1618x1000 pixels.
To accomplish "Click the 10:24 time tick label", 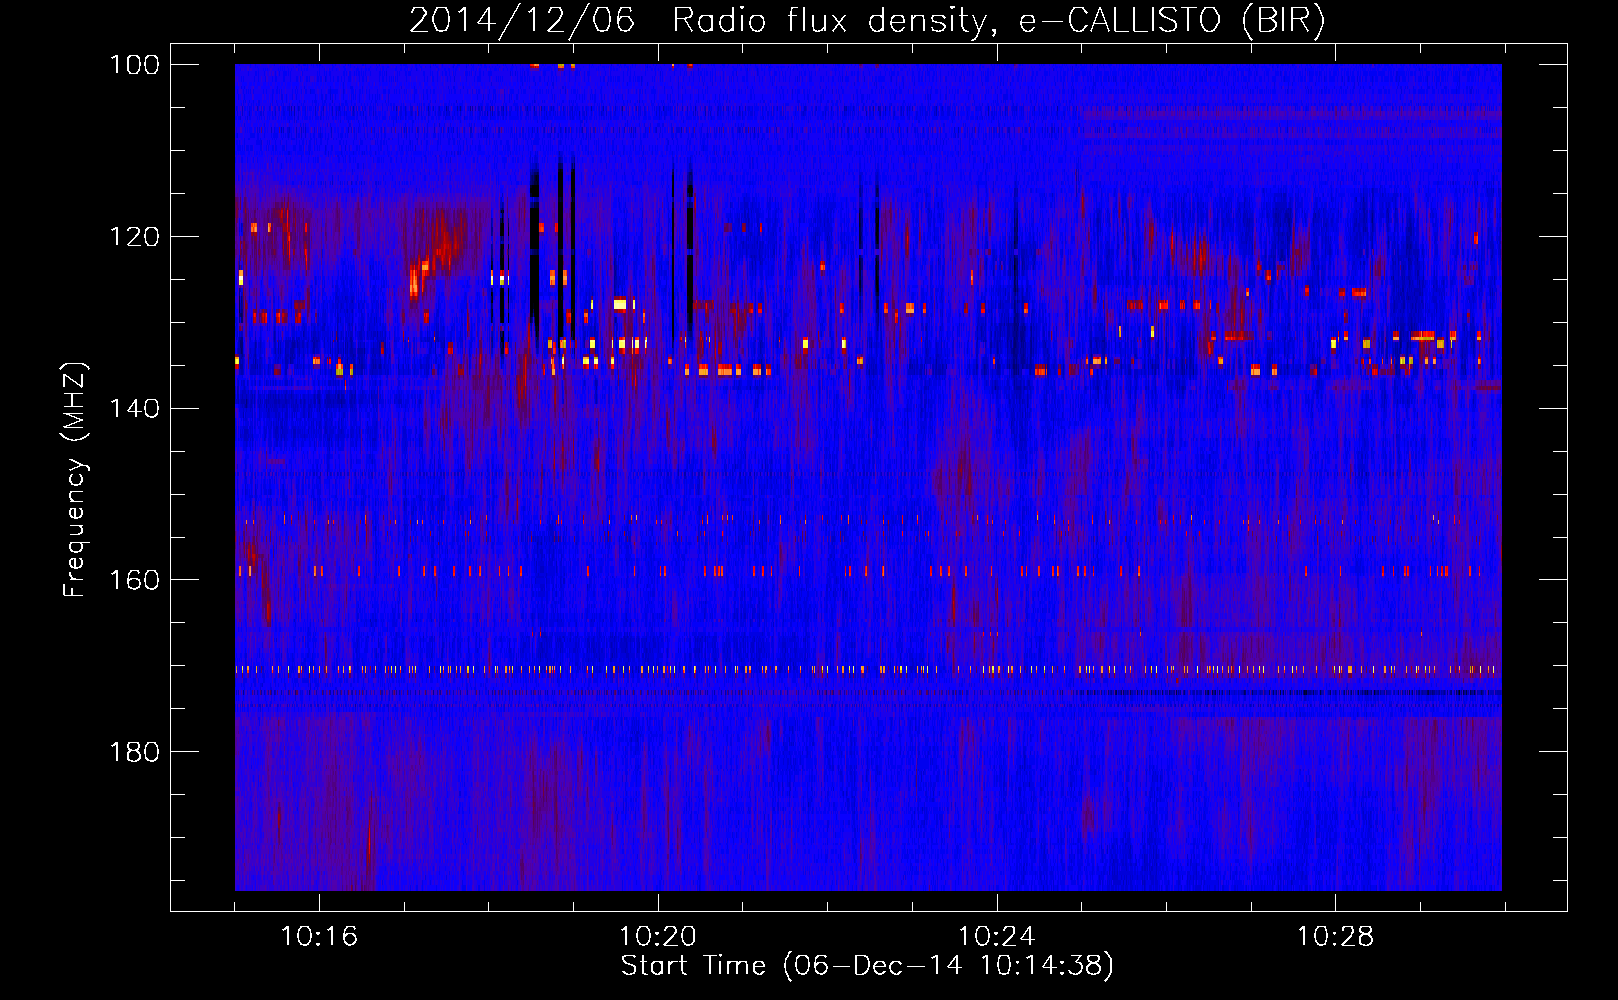I will pos(997,937).
